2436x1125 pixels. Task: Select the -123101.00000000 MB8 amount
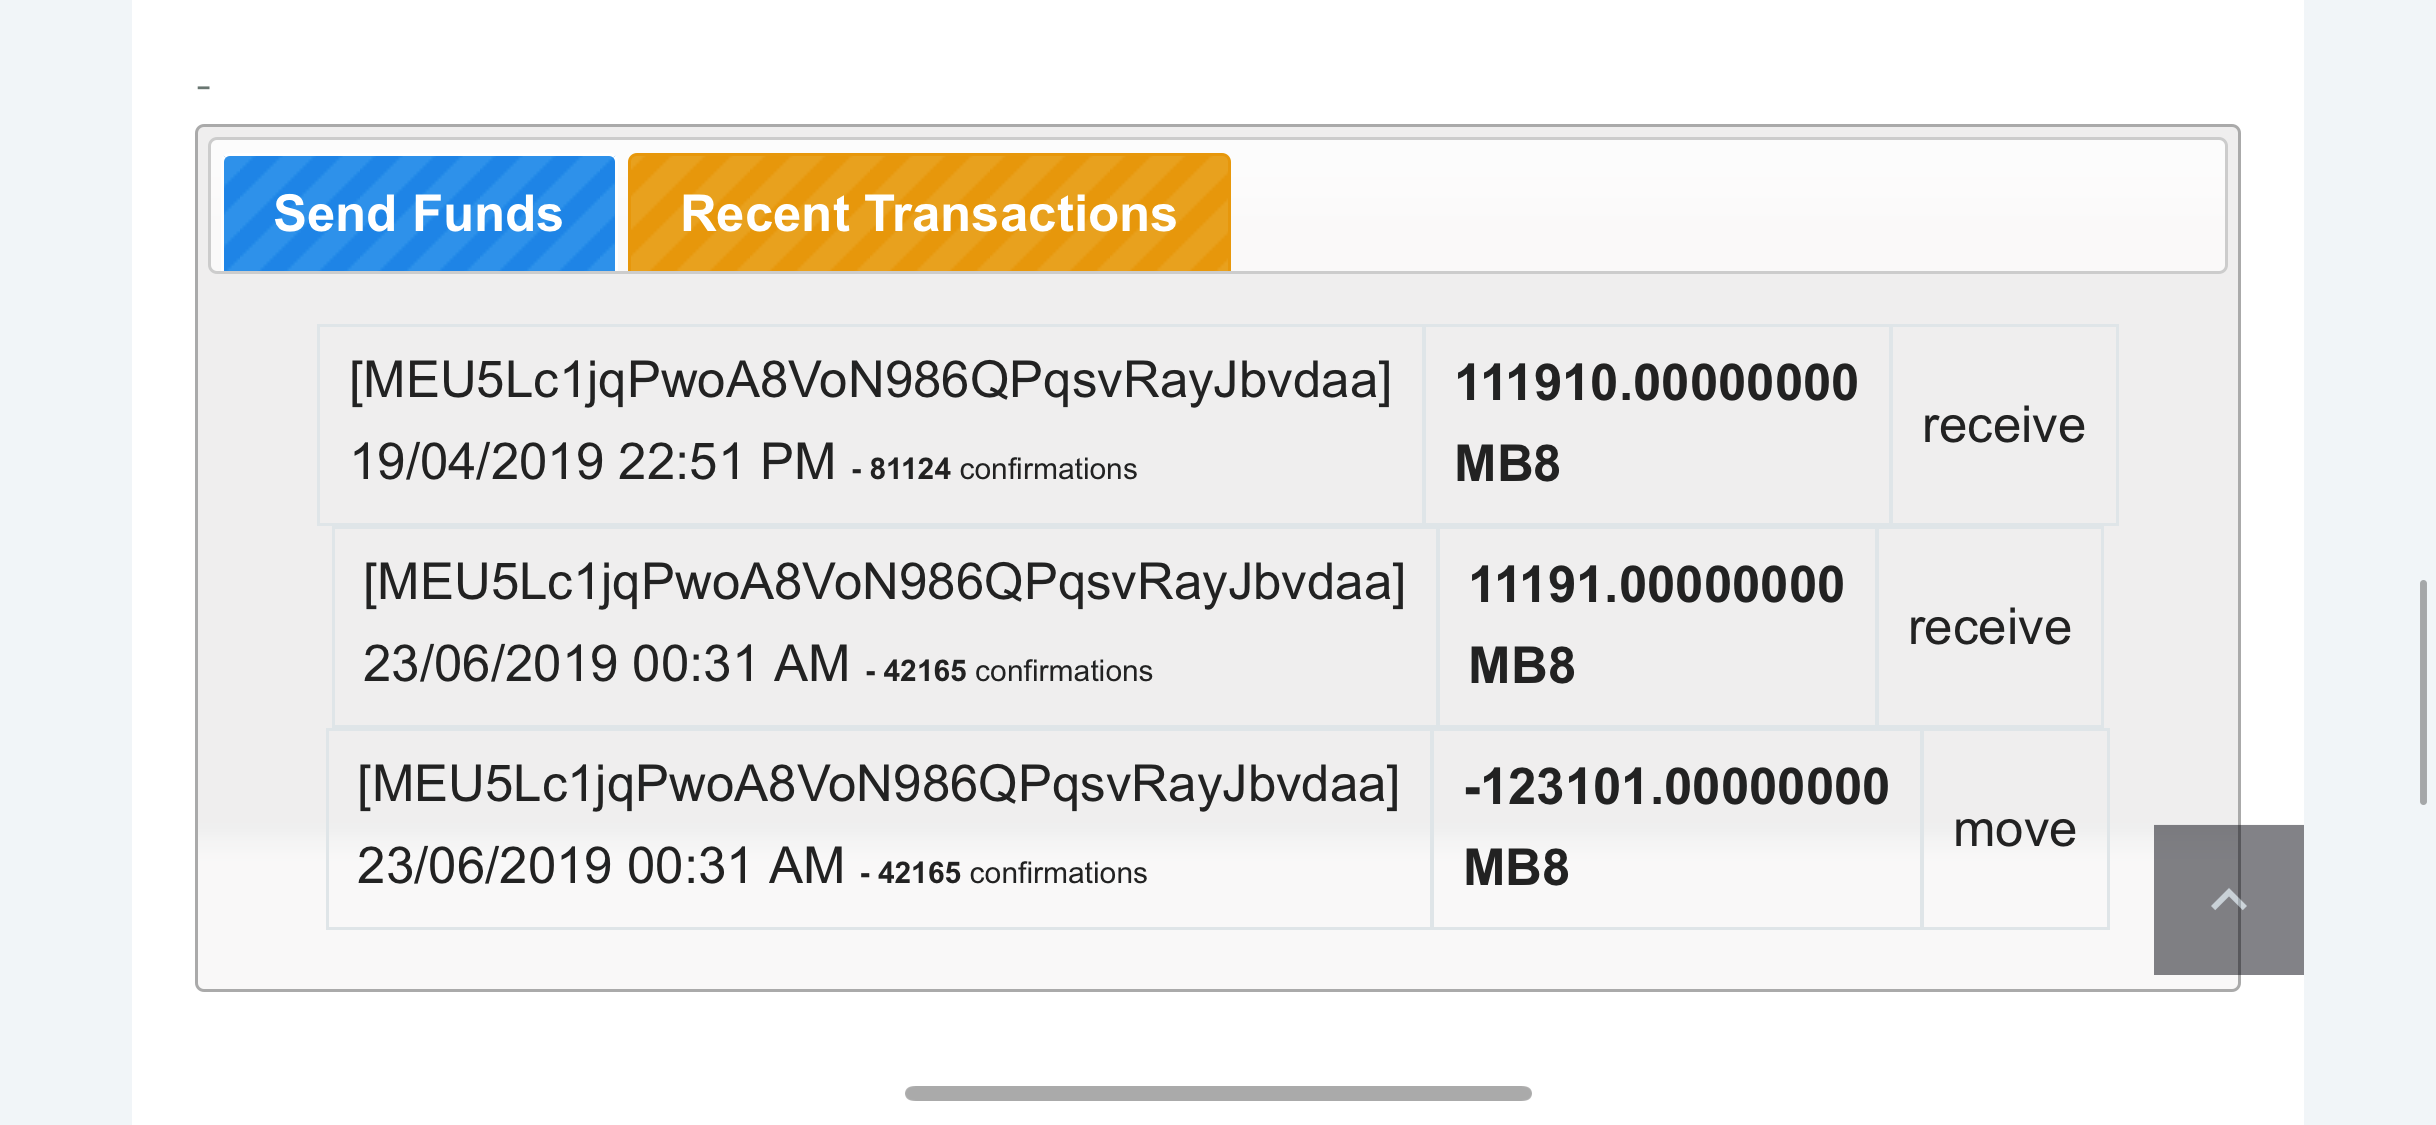[1676, 827]
